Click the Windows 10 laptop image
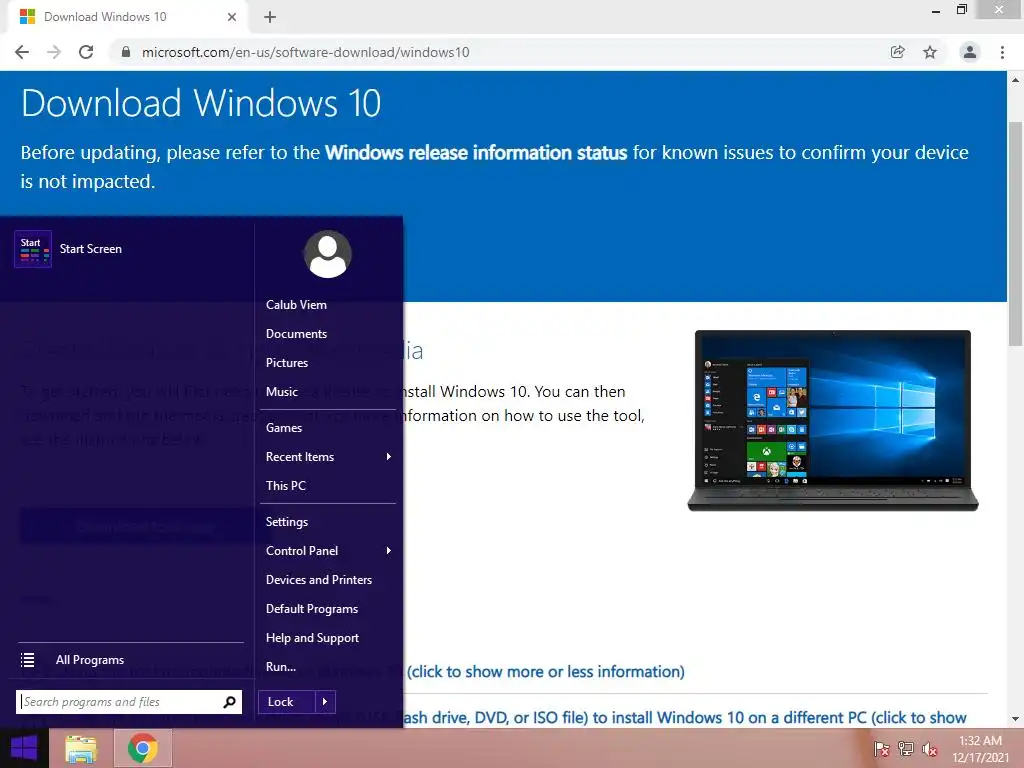The image size is (1024, 768). (833, 421)
